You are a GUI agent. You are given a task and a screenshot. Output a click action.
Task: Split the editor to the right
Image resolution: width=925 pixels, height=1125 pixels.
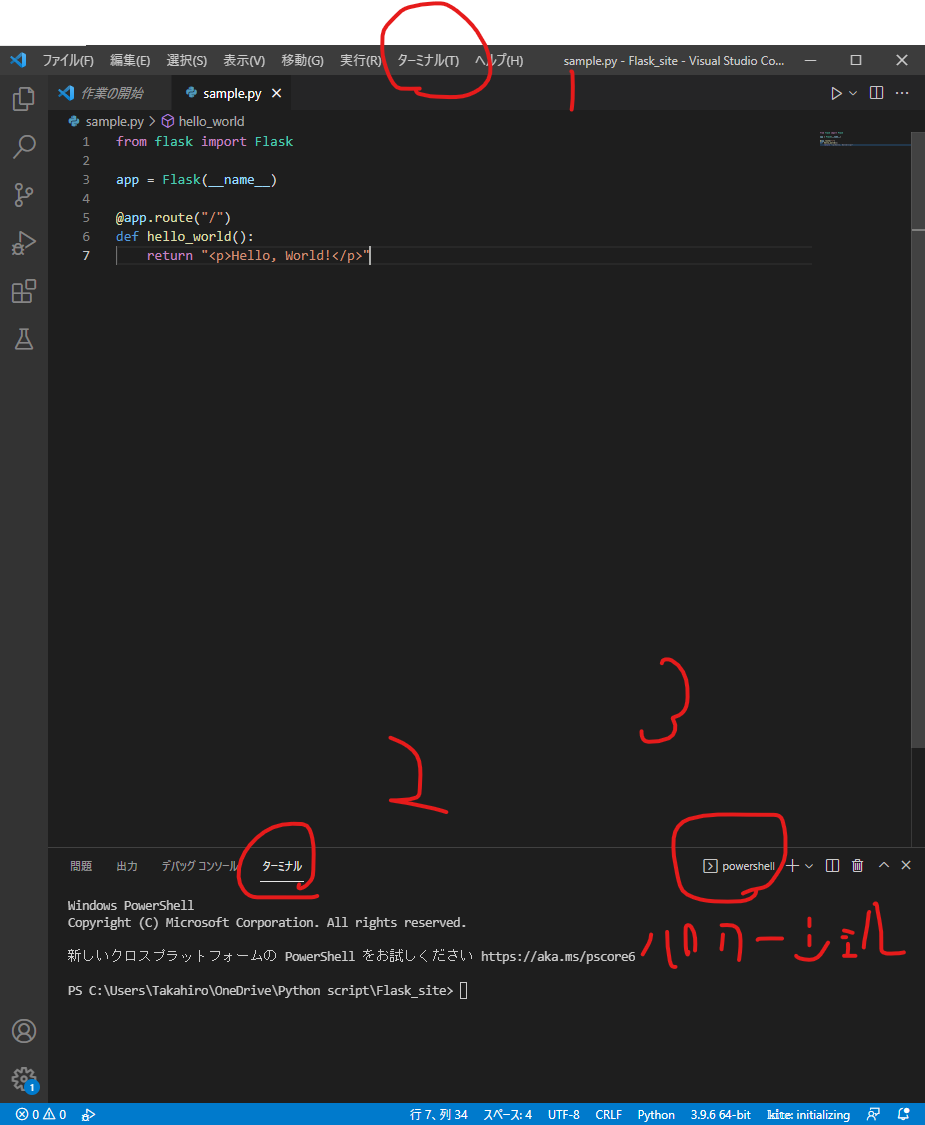876,93
